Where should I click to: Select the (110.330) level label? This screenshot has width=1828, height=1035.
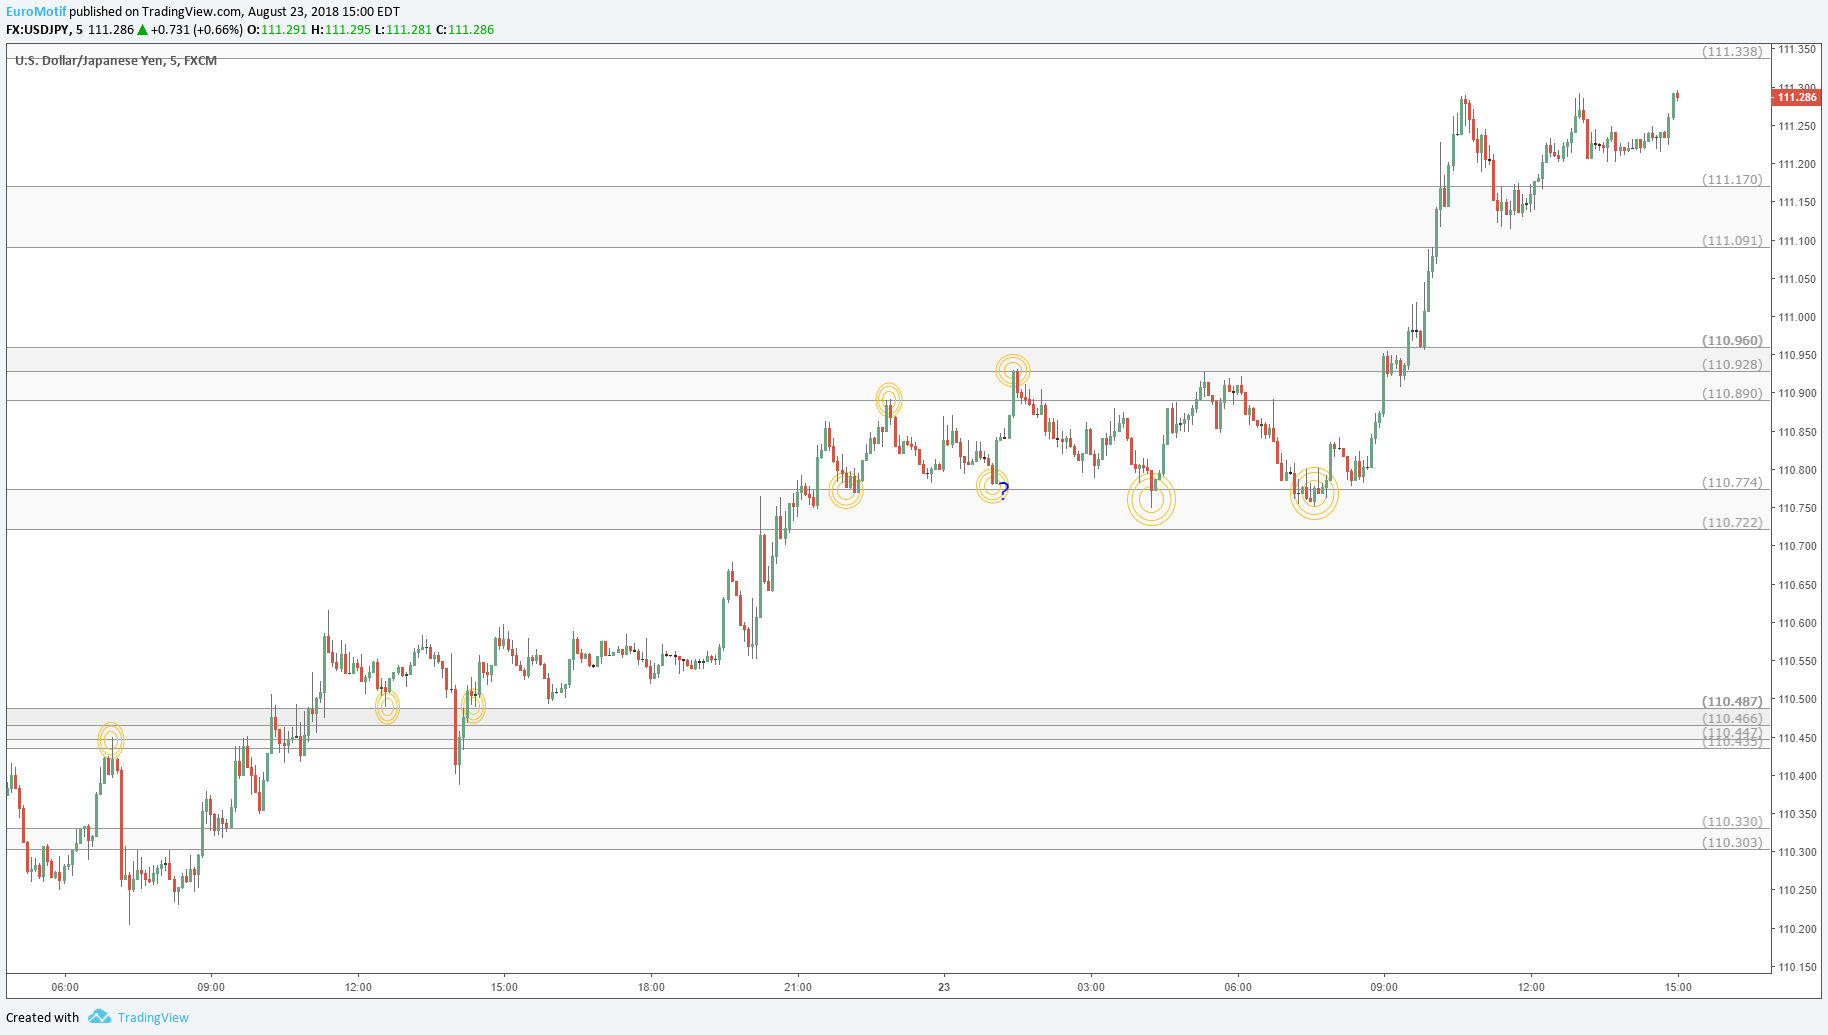click(x=1733, y=822)
